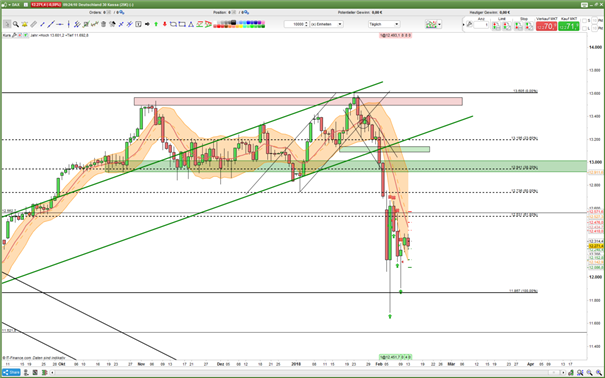Select the long diagonal trend line tool
605x378 pixels.
click(51, 24)
